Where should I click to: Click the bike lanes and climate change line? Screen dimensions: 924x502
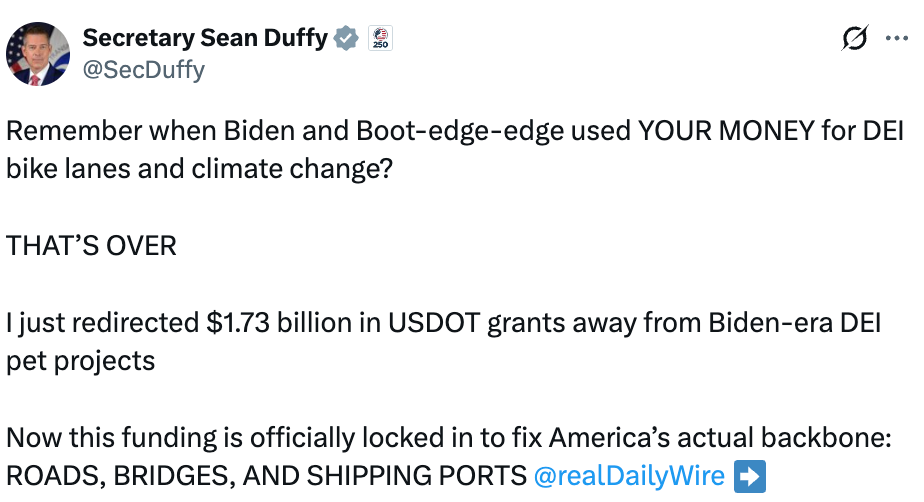199,169
